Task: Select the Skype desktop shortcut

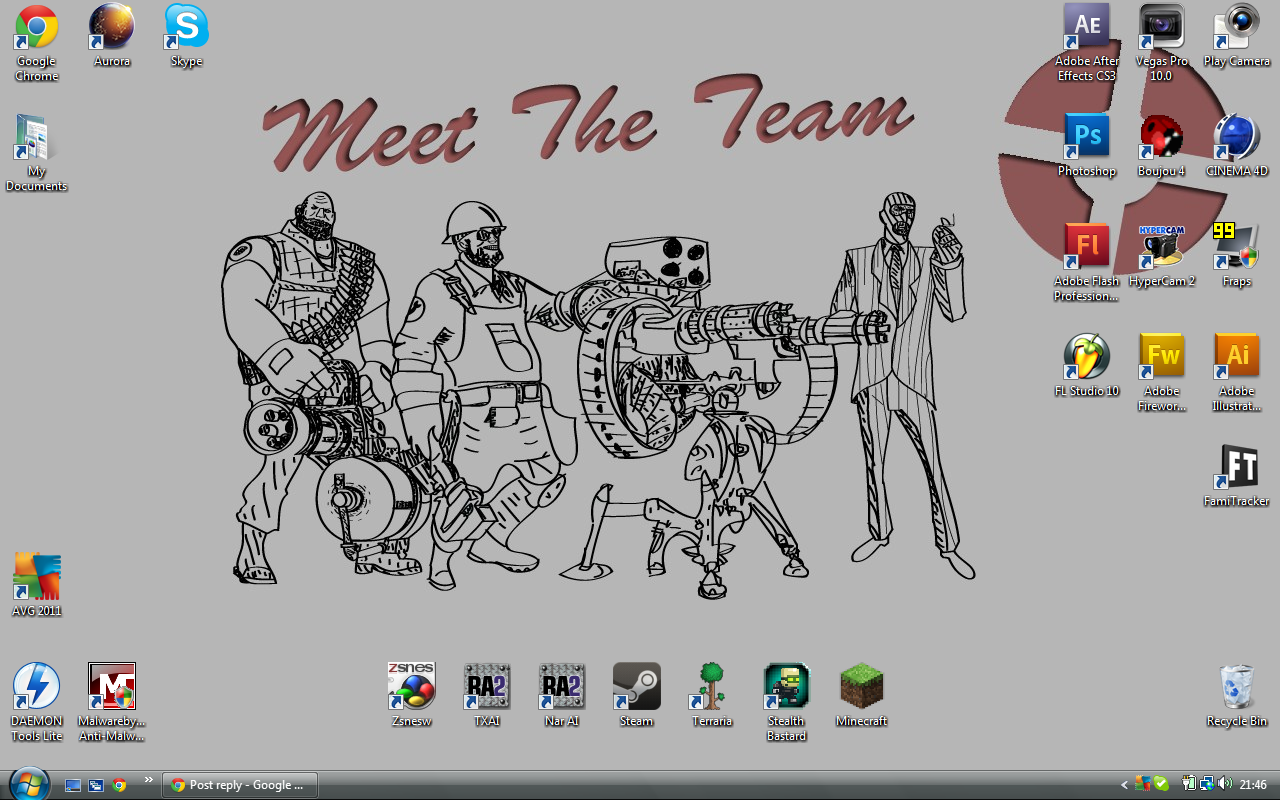Action: coord(187,28)
